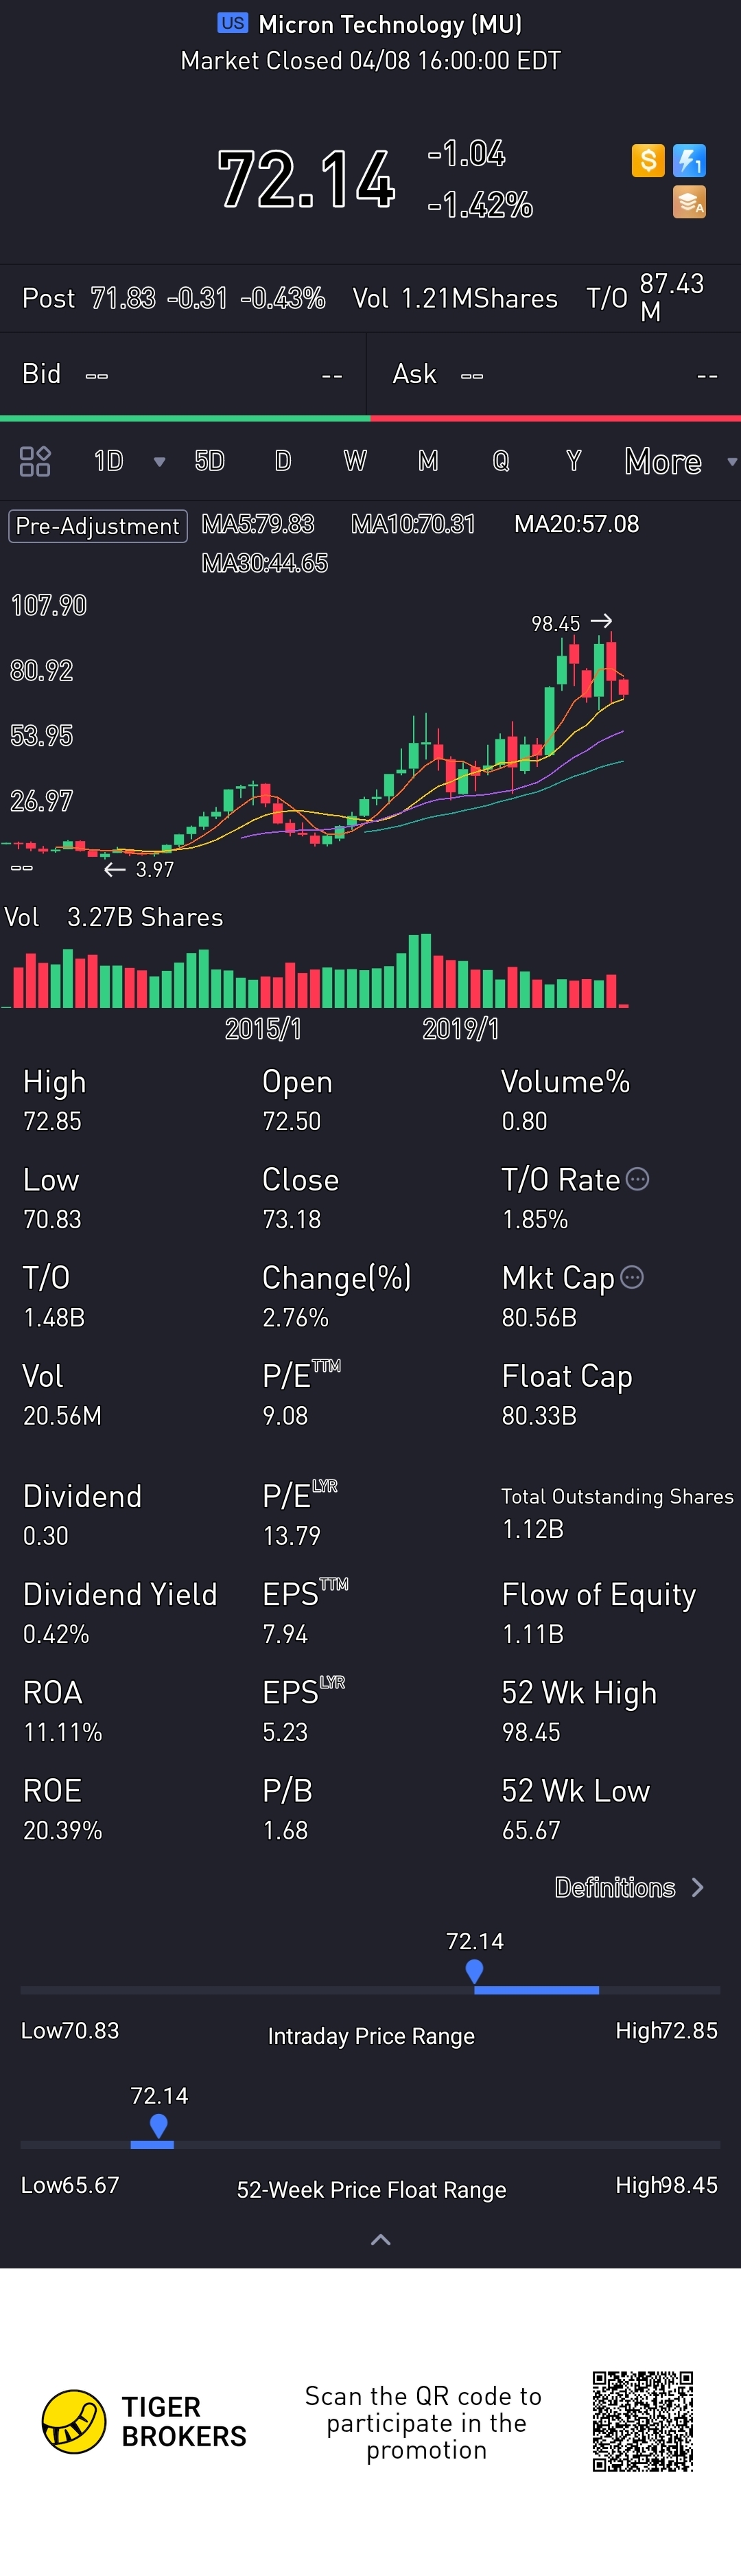Tap the orange stacked layers badge
Viewport: 741px width, 2576px height.
[x=689, y=202]
